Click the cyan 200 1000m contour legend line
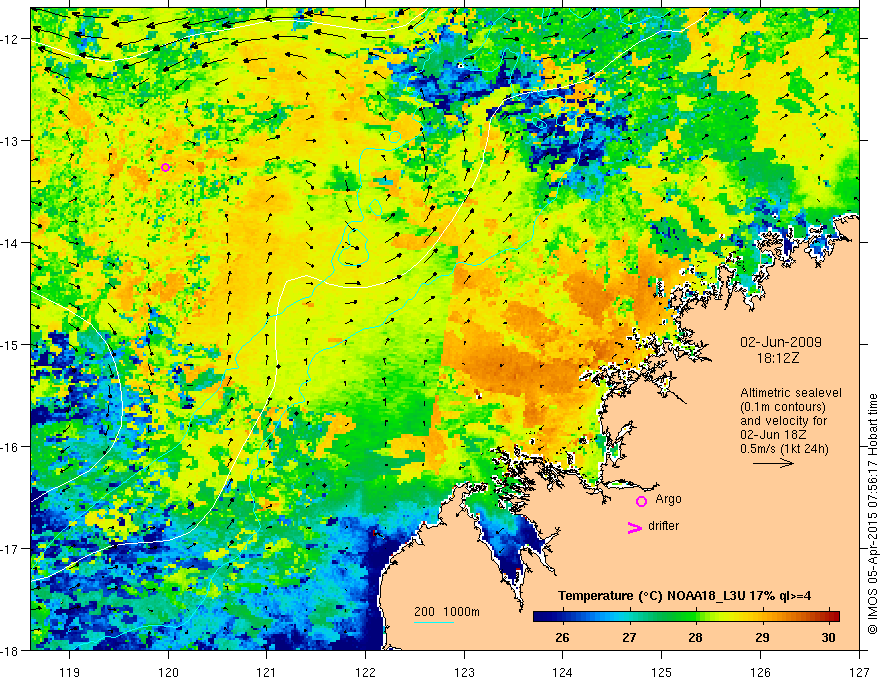 pos(434,622)
